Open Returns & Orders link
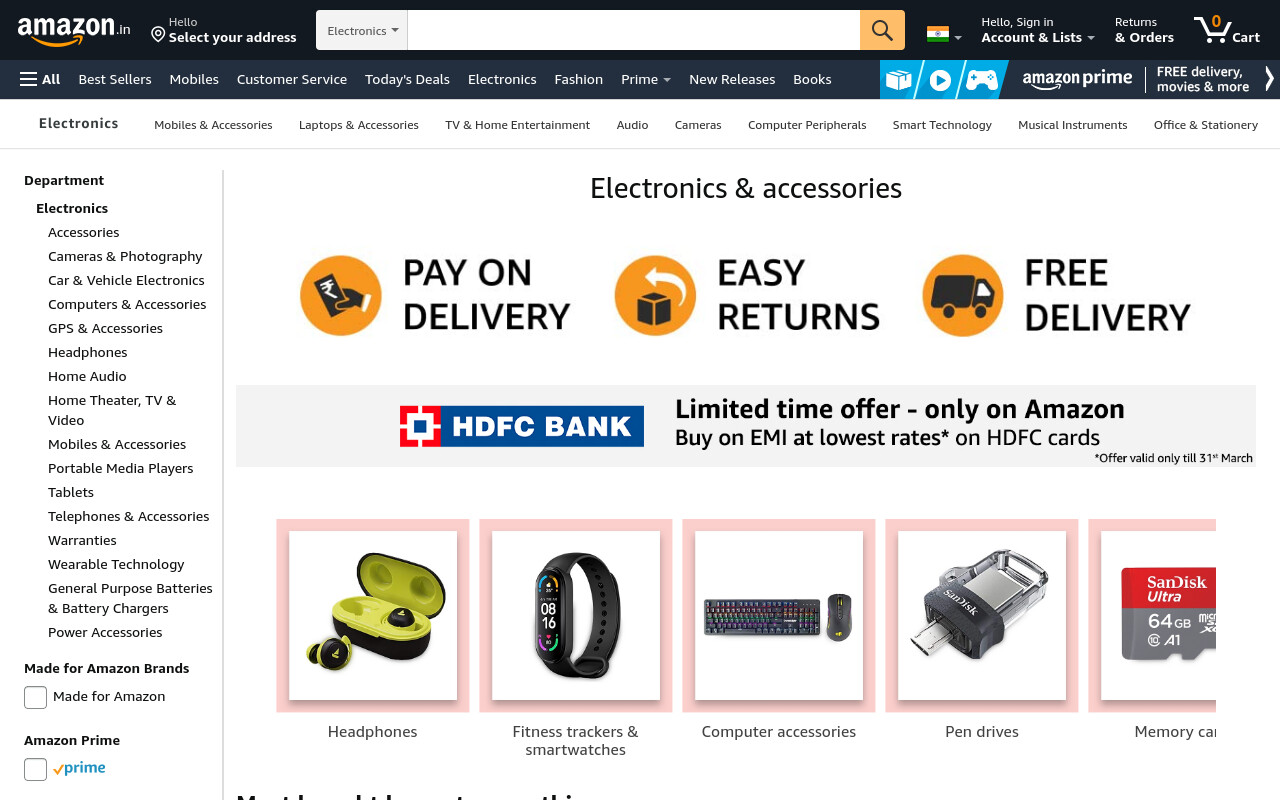Image resolution: width=1280 pixels, height=800 pixels. [x=1144, y=30]
